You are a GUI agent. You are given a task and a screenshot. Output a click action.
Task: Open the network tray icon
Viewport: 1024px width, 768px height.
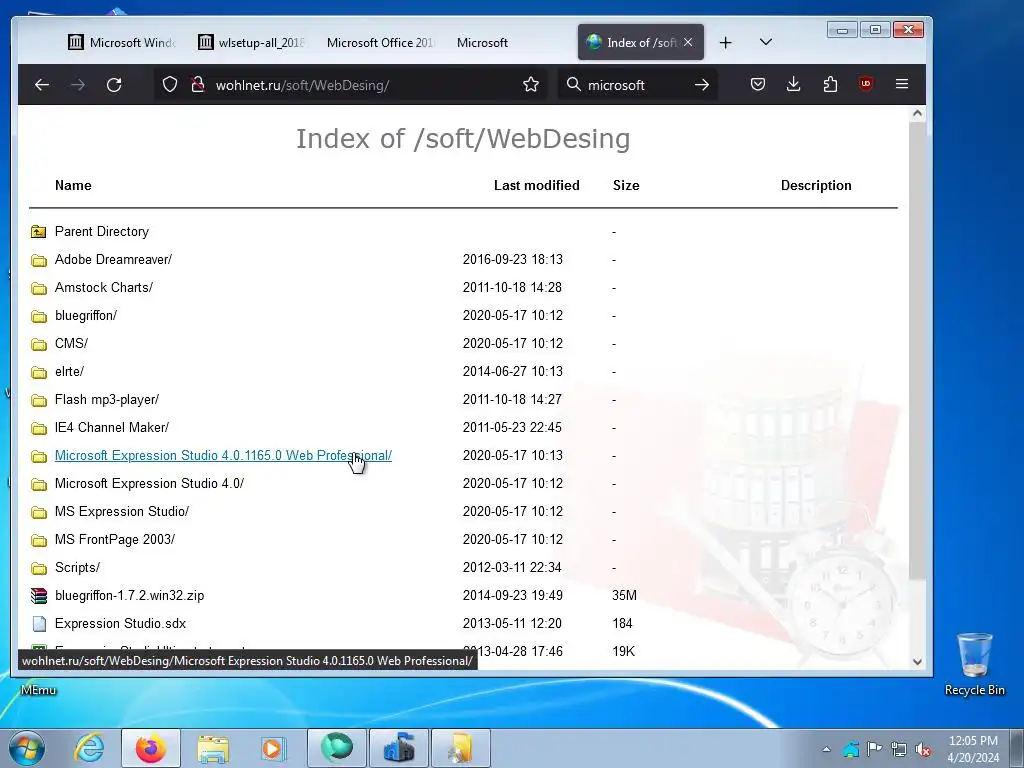899,749
